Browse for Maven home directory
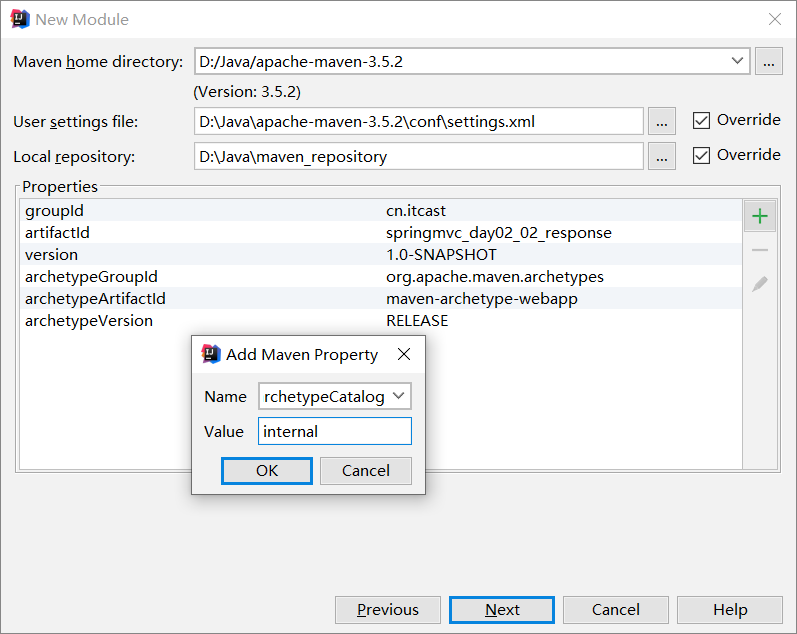This screenshot has width=797, height=634. pos(769,62)
